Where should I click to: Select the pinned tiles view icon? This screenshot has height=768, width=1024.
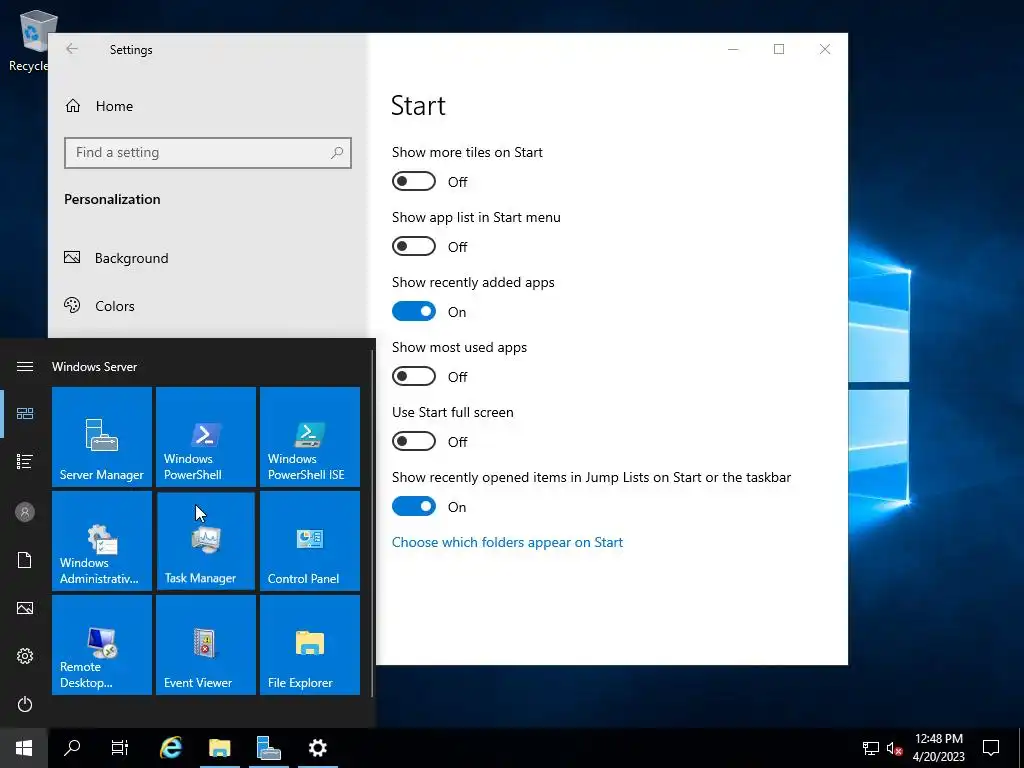[x=25, y=413]
